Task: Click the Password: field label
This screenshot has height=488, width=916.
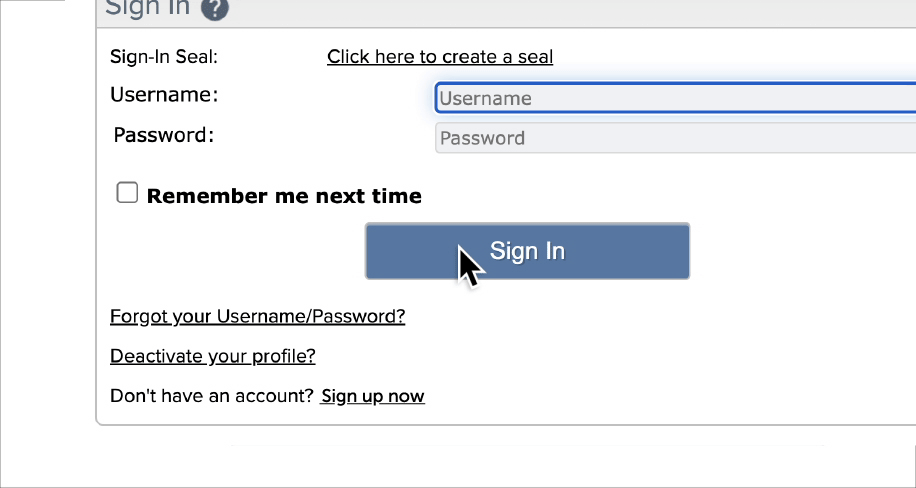Action: pos(164,135)
